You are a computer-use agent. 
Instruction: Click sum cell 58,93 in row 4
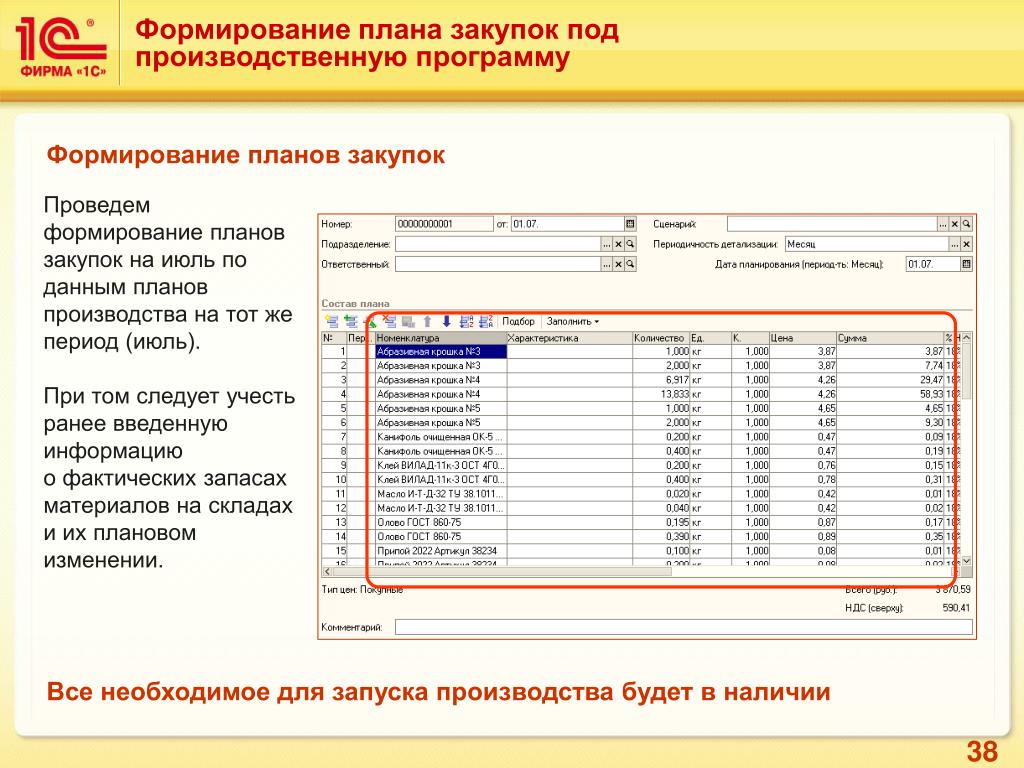tap(890, 394)
